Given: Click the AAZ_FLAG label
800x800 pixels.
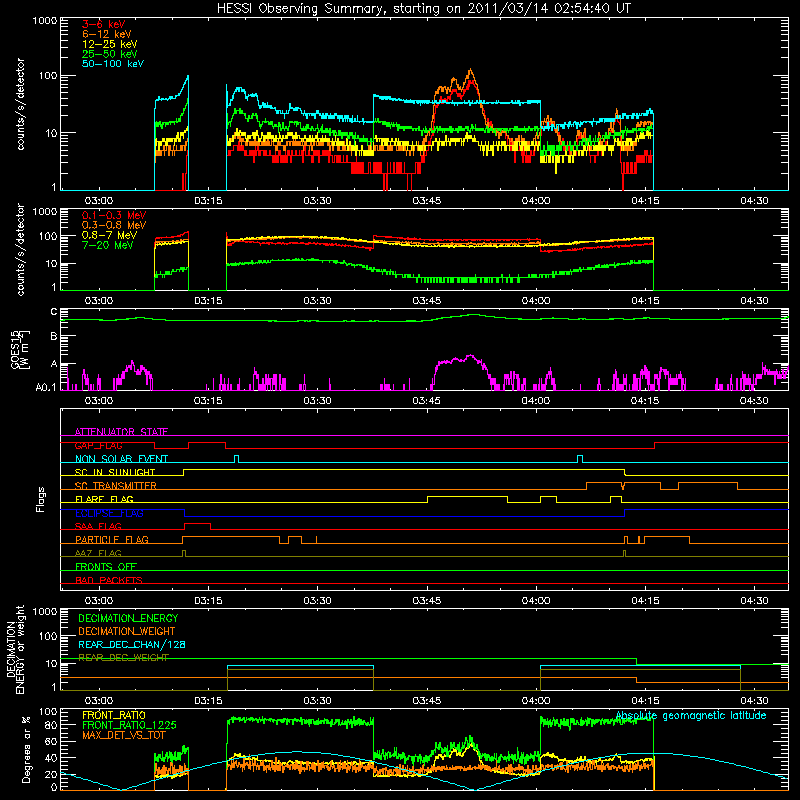Looking at the screenshot, I should click(98, 553).
